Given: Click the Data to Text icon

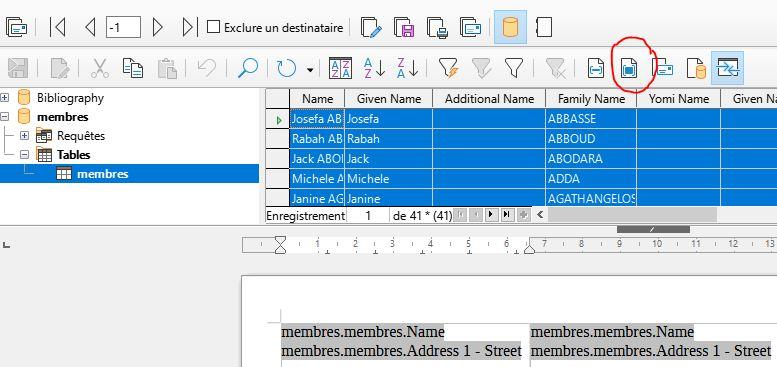Looking at the screenshot, I should pos(596,68).
